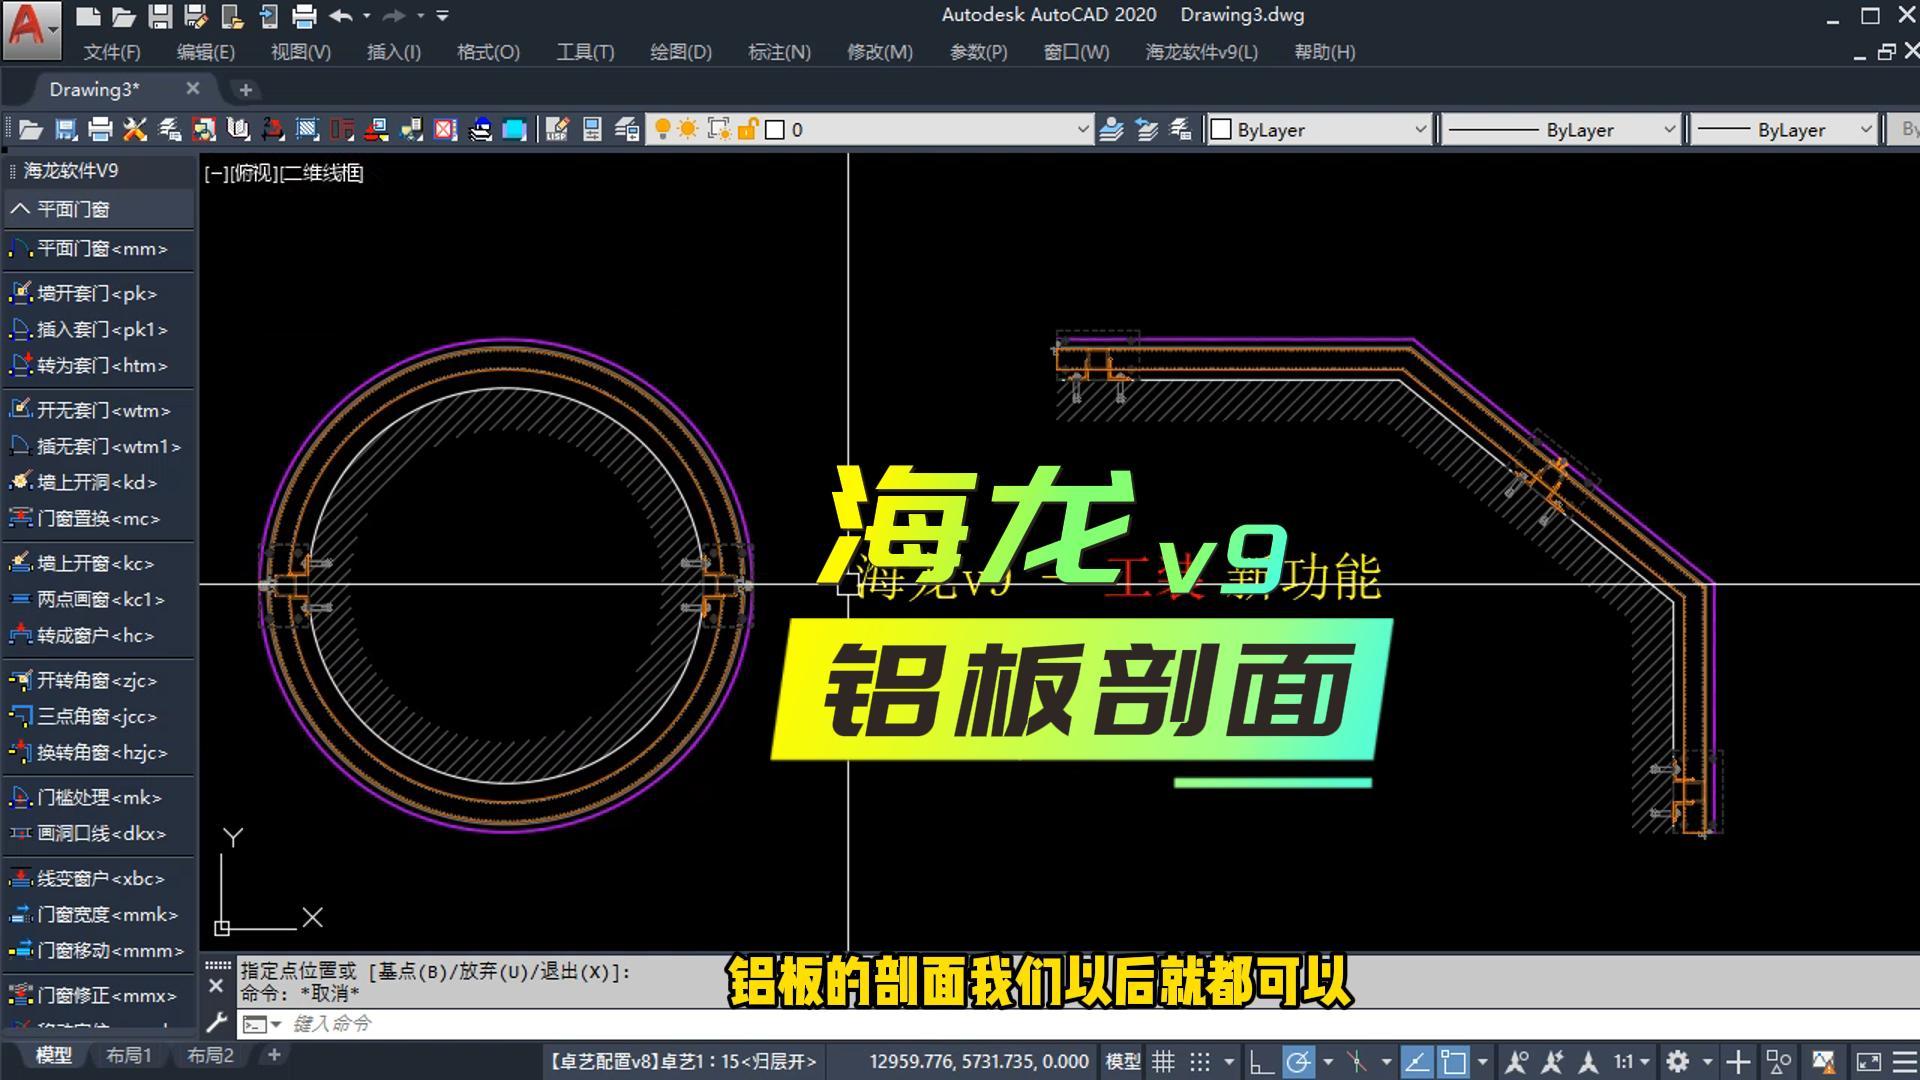Click the red crossed-box icon in toolbar
This screenshot has width=1920, height=1080.
tap(445, 129)
